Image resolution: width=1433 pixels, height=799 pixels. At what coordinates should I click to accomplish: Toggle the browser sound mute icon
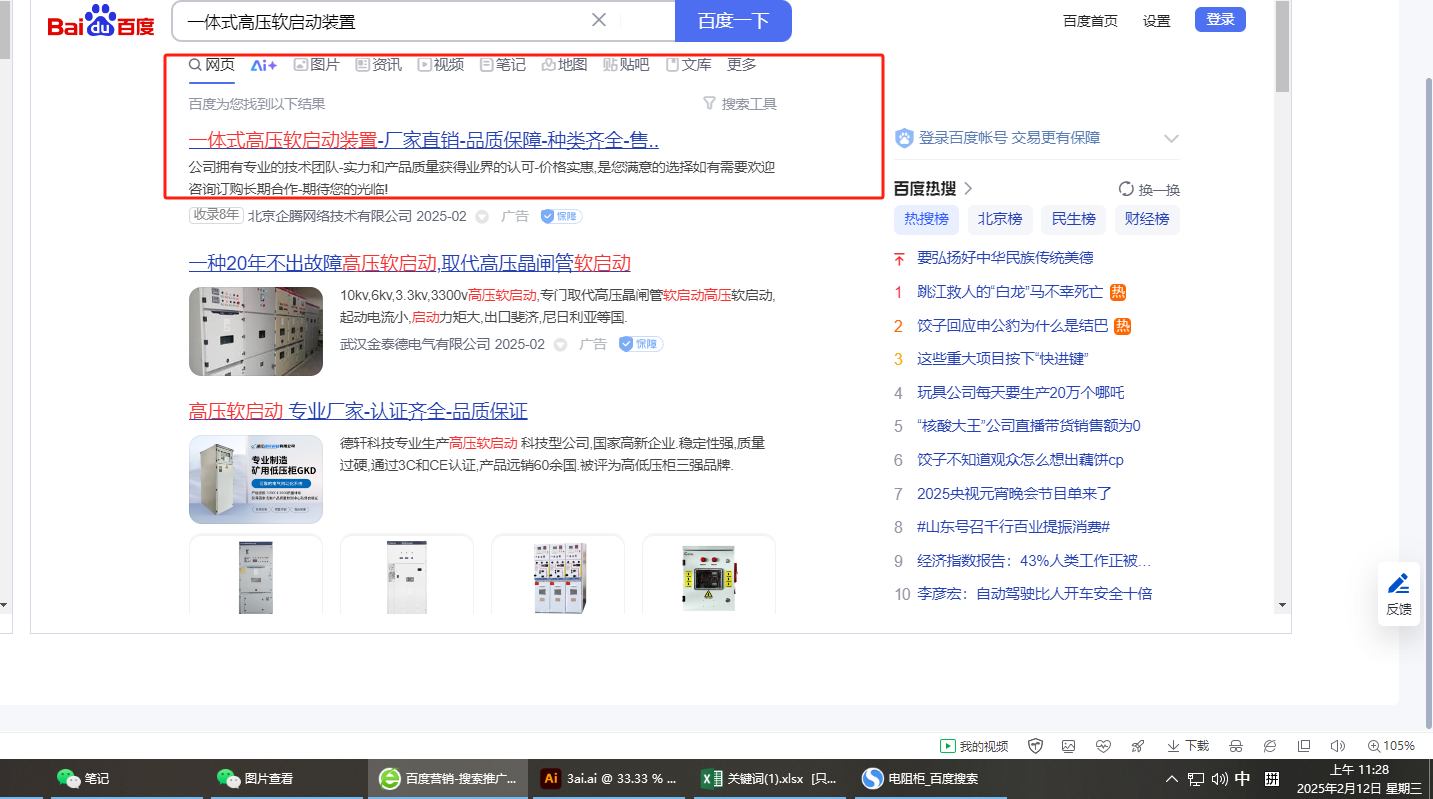[x=1337, y=746]
